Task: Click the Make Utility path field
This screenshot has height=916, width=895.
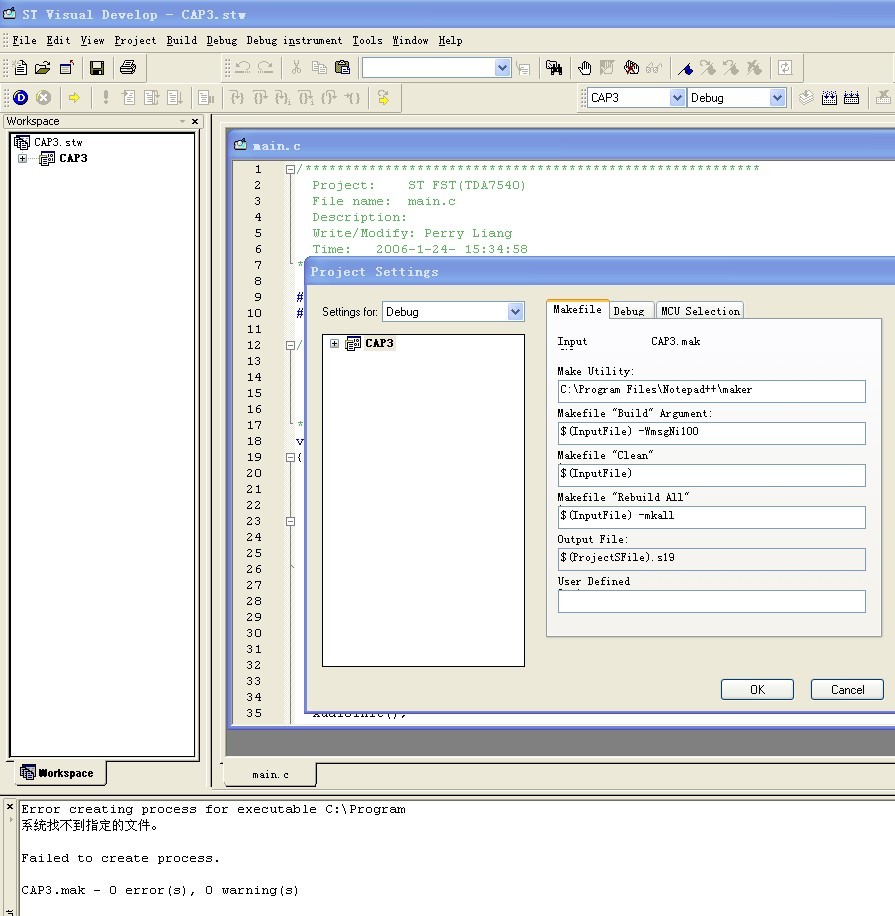Action: [712, 391]
